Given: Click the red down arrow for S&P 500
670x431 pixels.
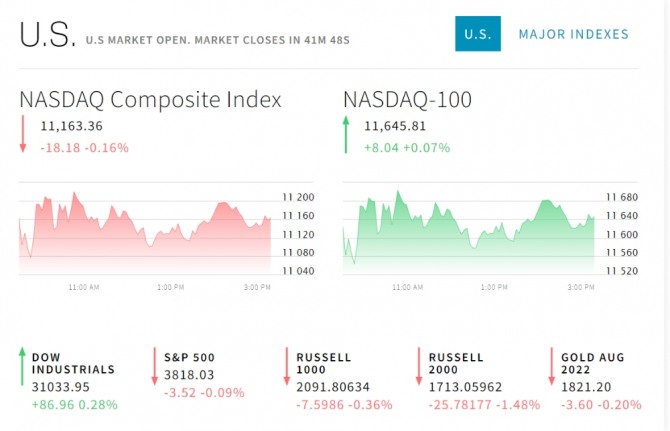Looking at the screenshot, I should click(x=155, y=366).
